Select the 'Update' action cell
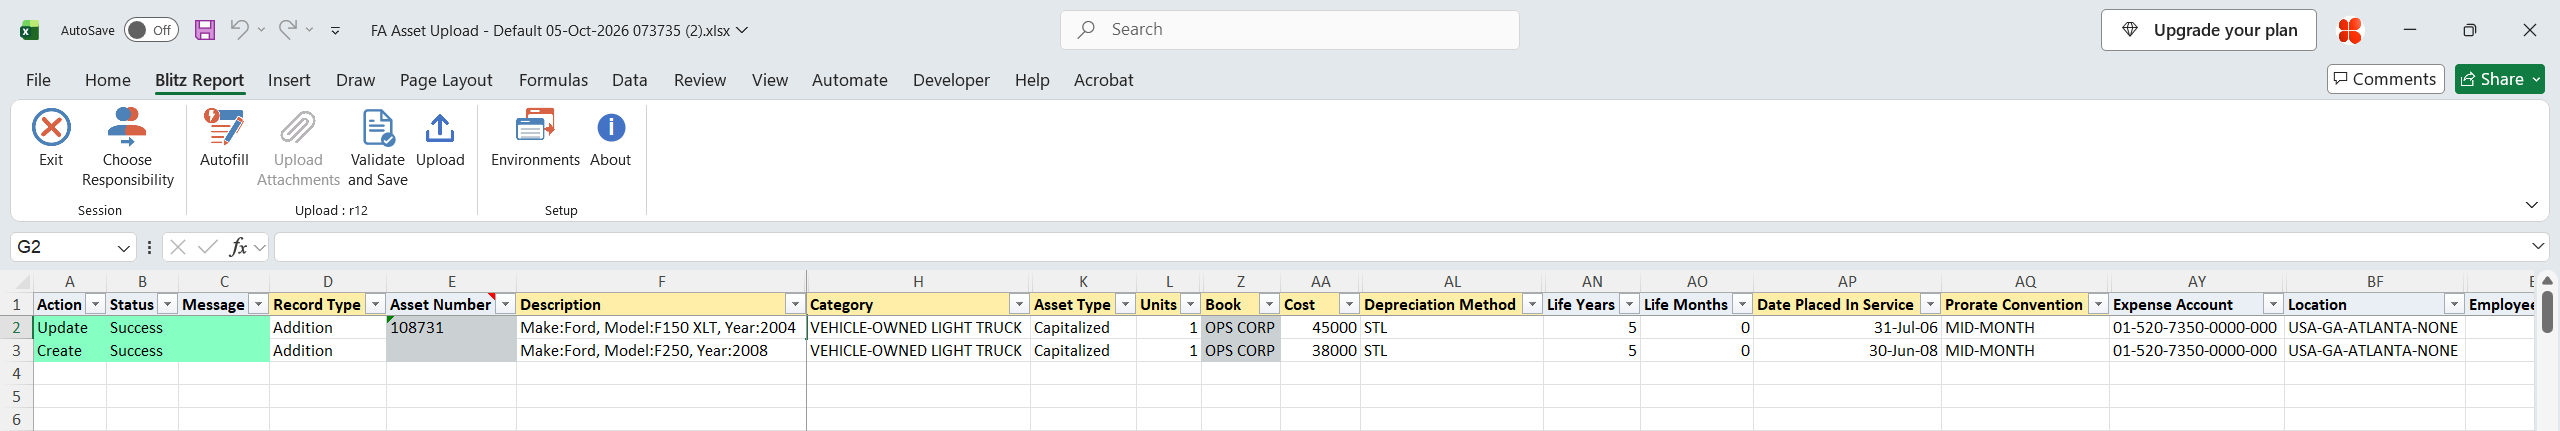2560x431 pixels. coord(69,328)
